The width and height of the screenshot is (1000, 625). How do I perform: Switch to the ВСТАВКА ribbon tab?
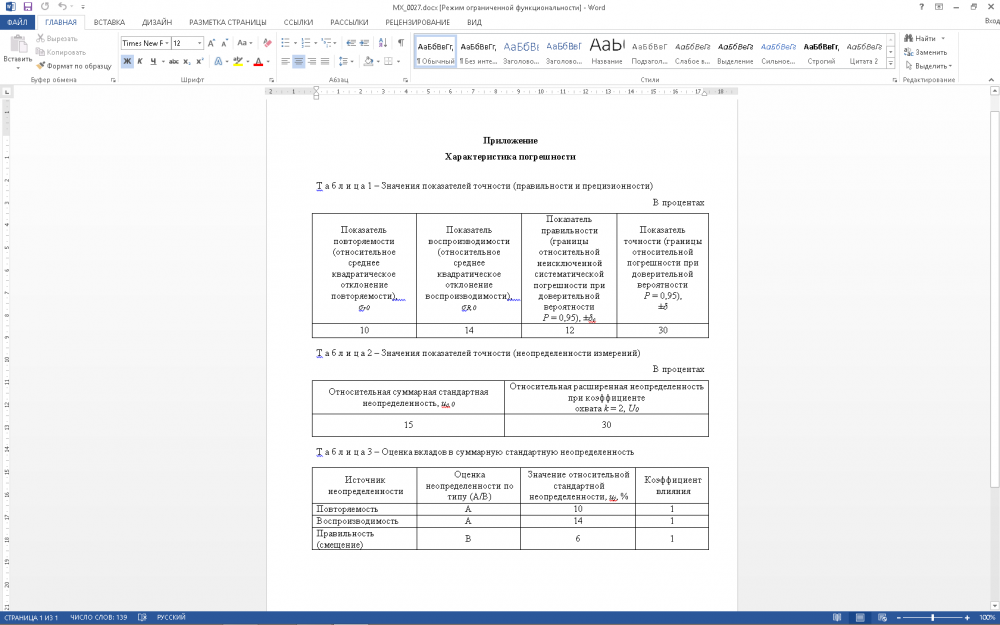[109, 21]
